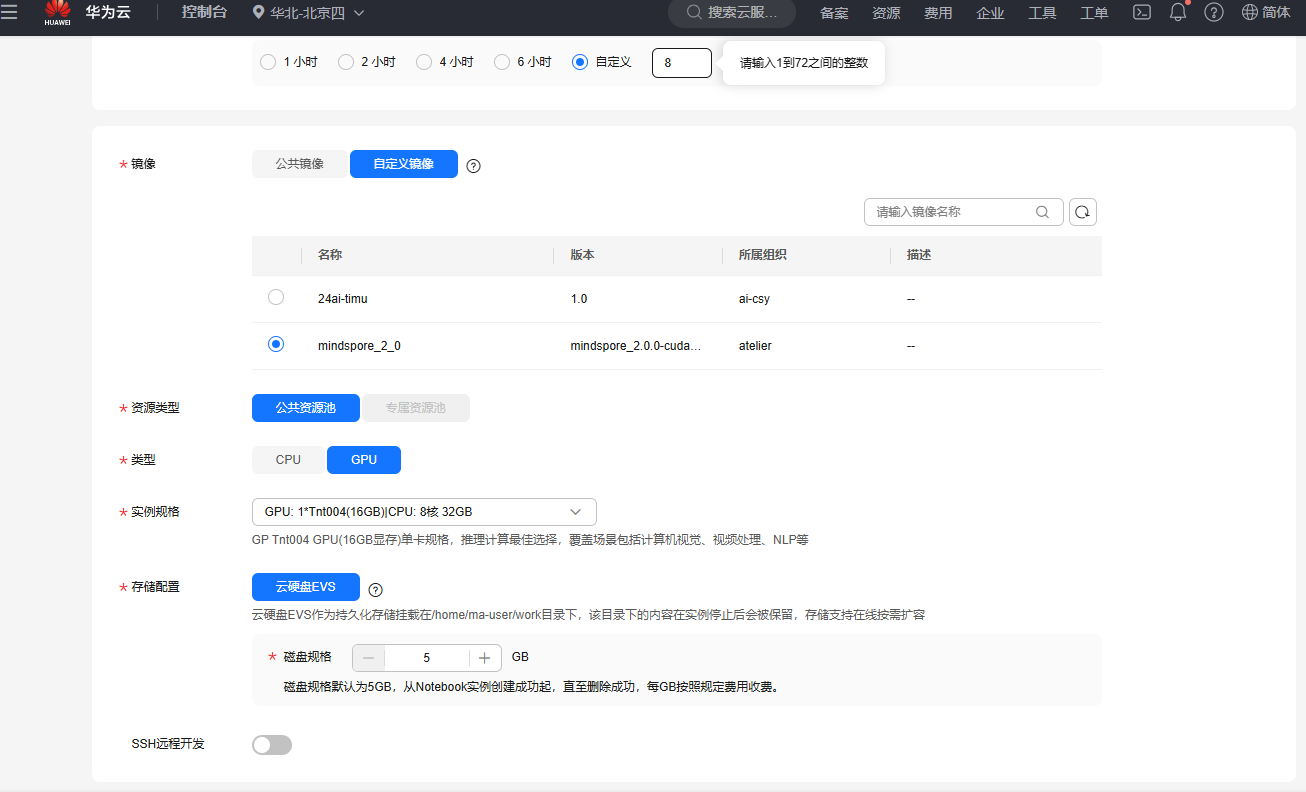Click the search magnifier icon in top bar

694,13
